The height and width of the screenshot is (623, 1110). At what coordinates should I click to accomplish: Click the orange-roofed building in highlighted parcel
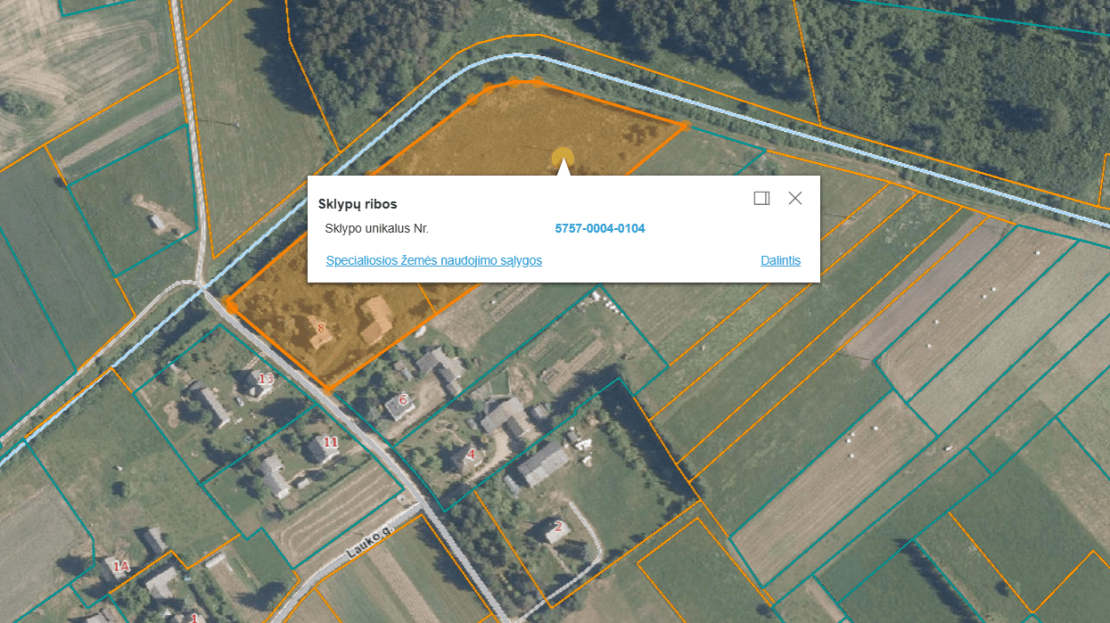pyautogui.click(x=375, y=319)
